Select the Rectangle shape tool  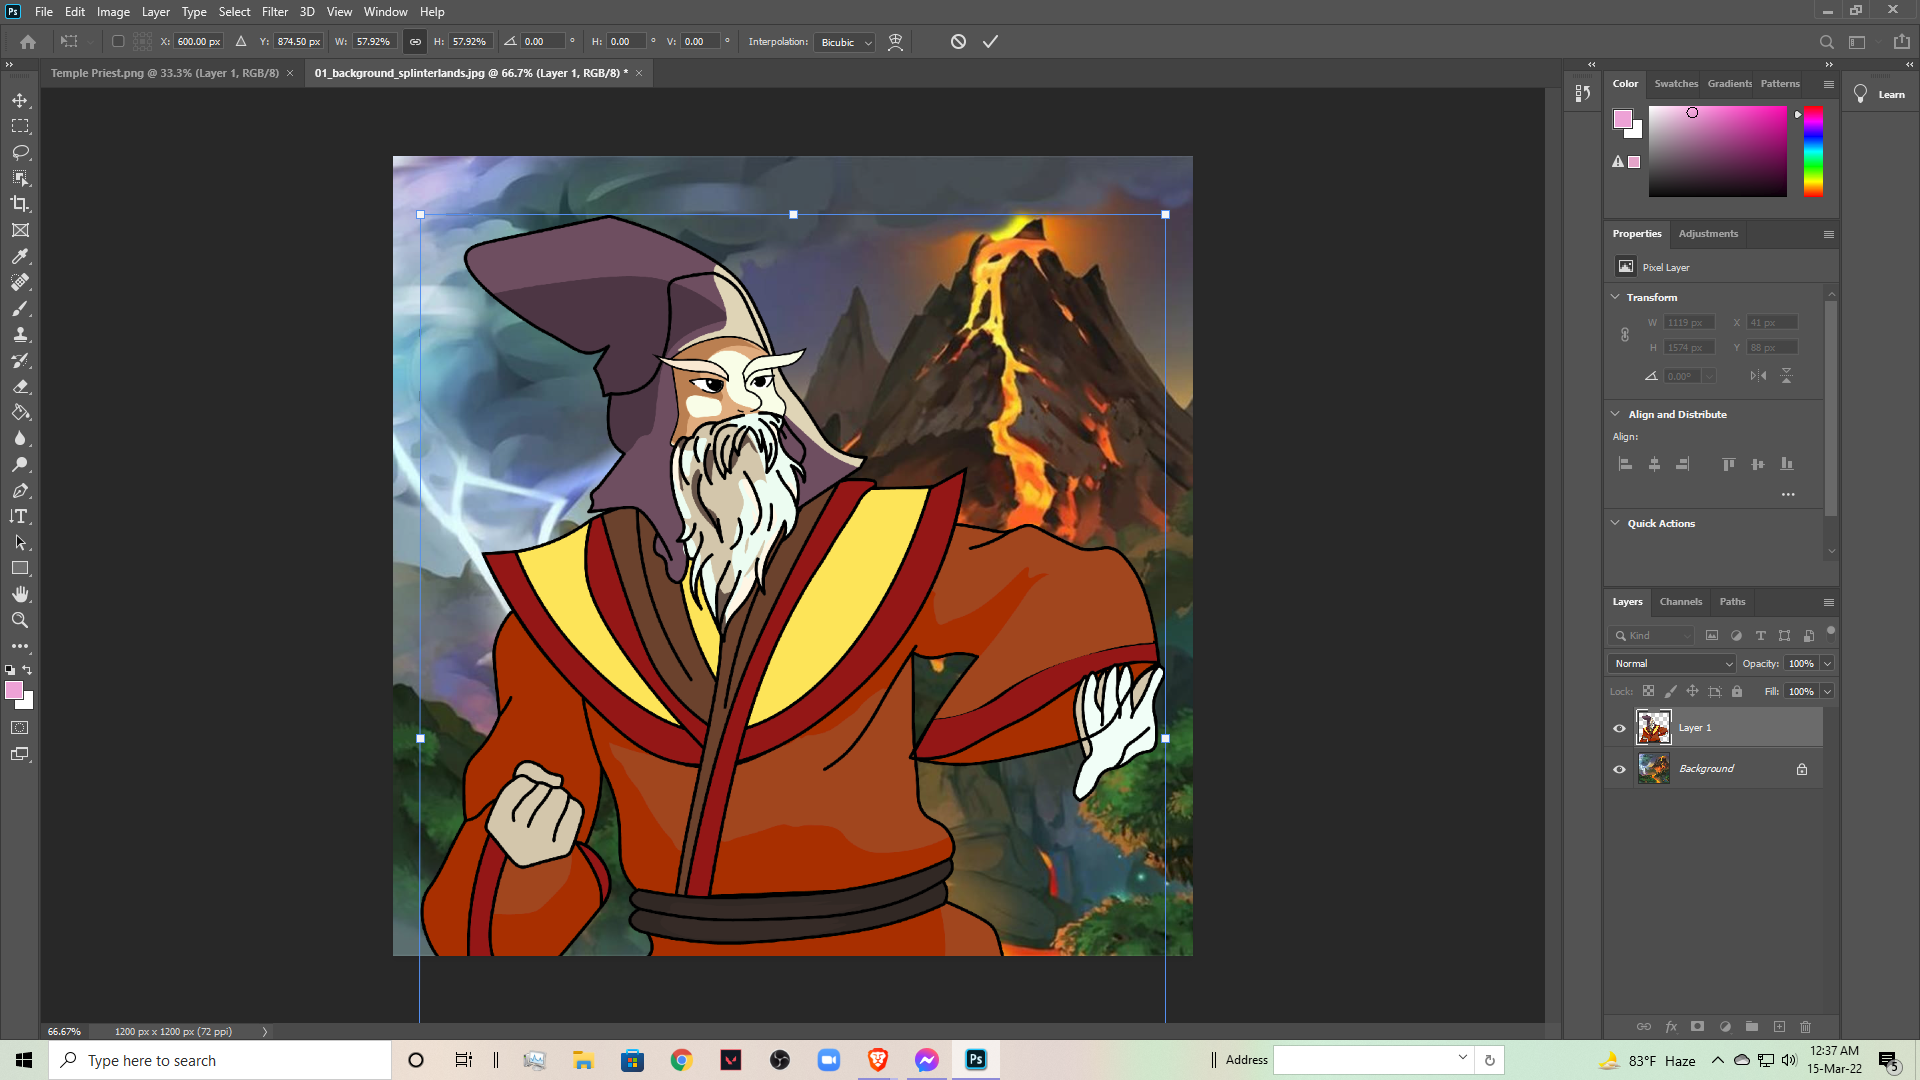pos(20,568)
